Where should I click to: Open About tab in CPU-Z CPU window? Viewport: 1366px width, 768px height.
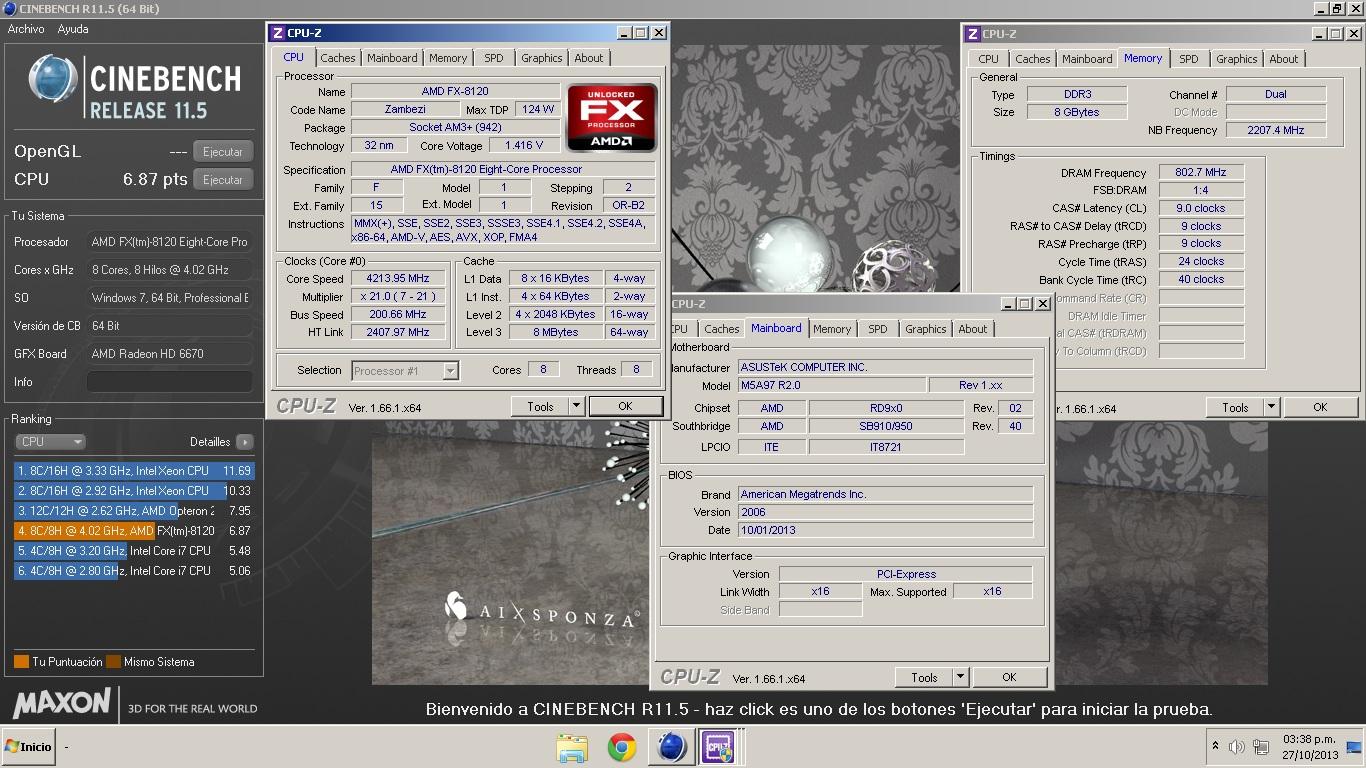(589, 58)
